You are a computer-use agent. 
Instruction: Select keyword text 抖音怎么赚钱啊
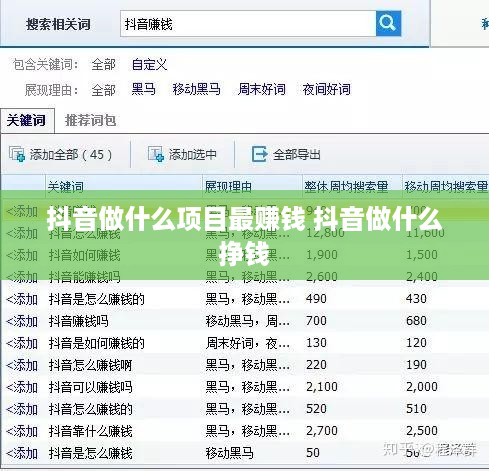point(91,365)
